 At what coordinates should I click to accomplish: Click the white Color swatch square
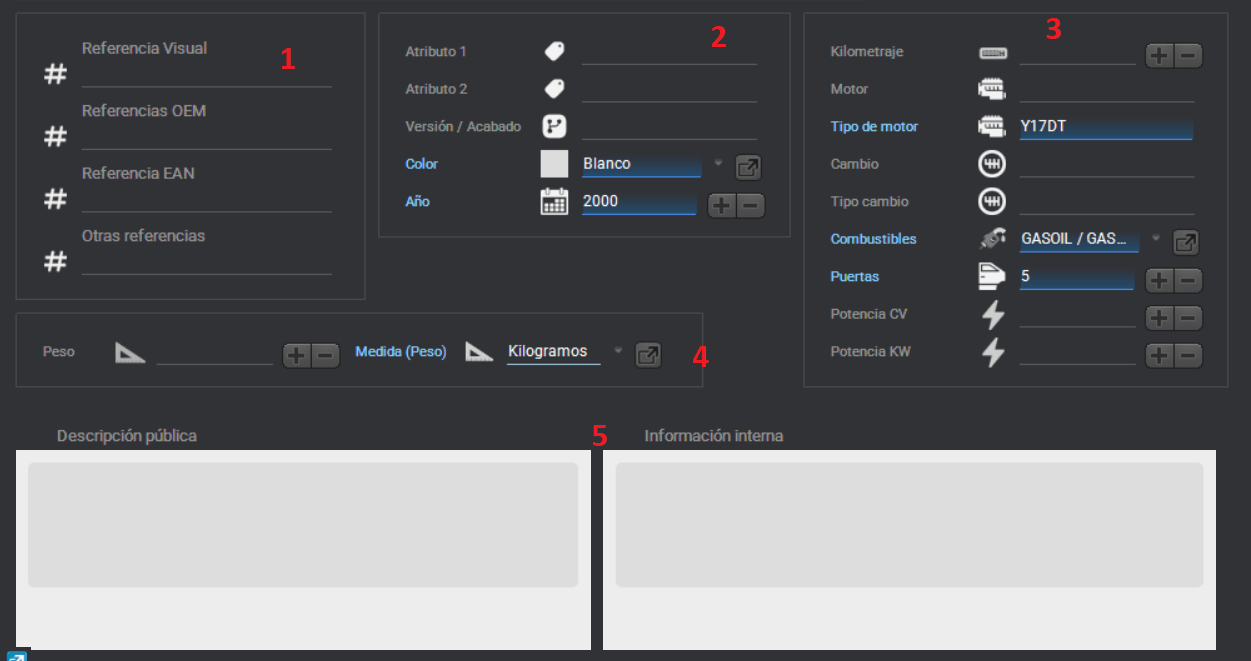click(554, 164)
